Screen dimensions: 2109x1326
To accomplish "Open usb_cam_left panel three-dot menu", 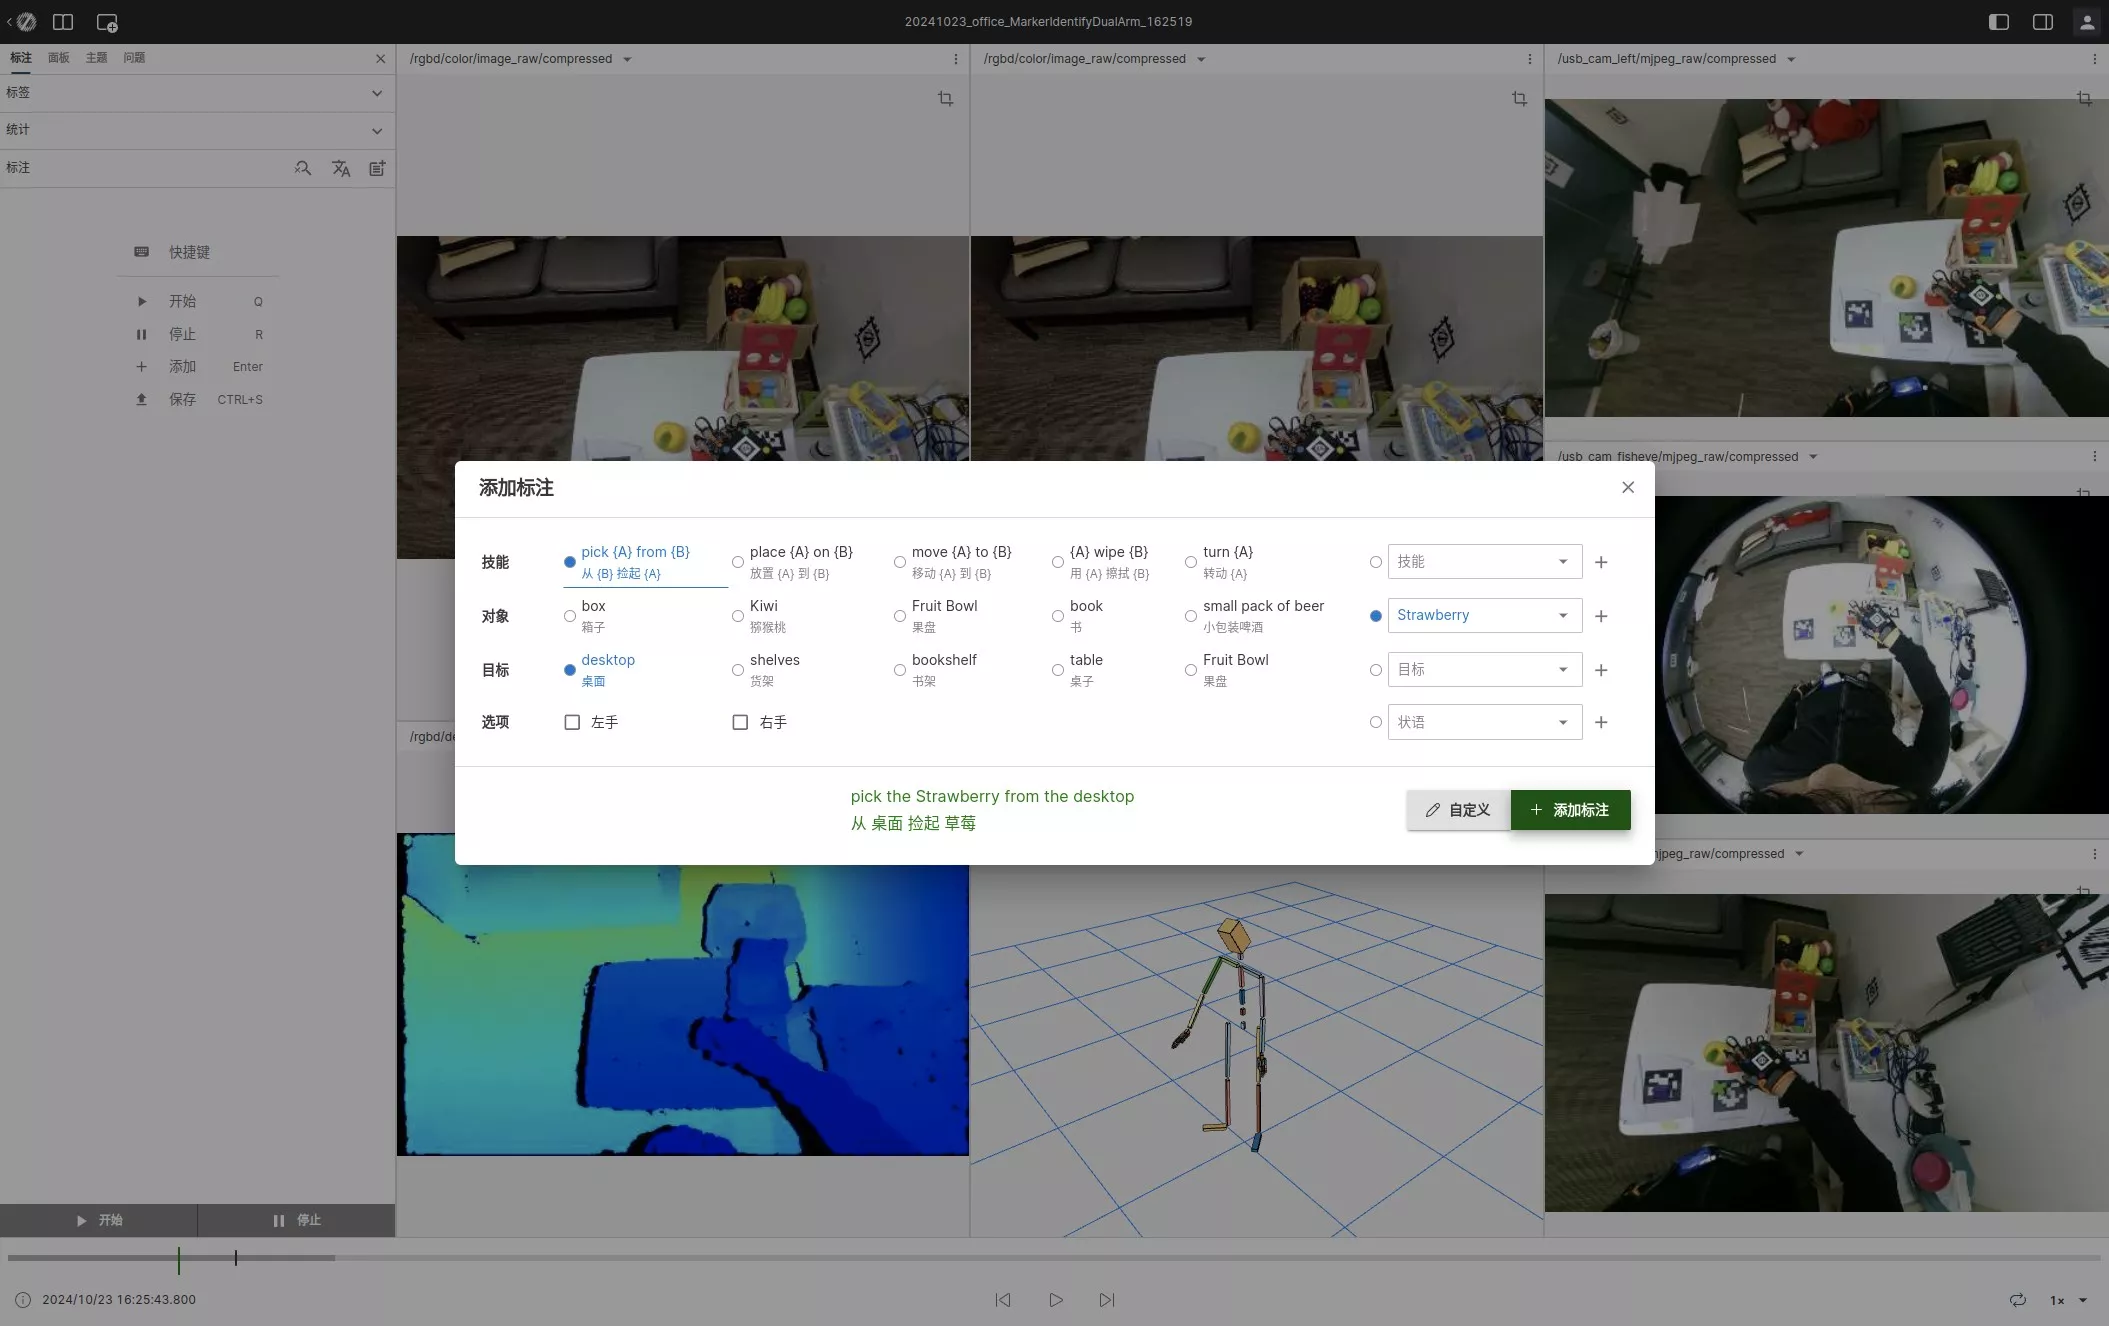I will coord(2094,59).
